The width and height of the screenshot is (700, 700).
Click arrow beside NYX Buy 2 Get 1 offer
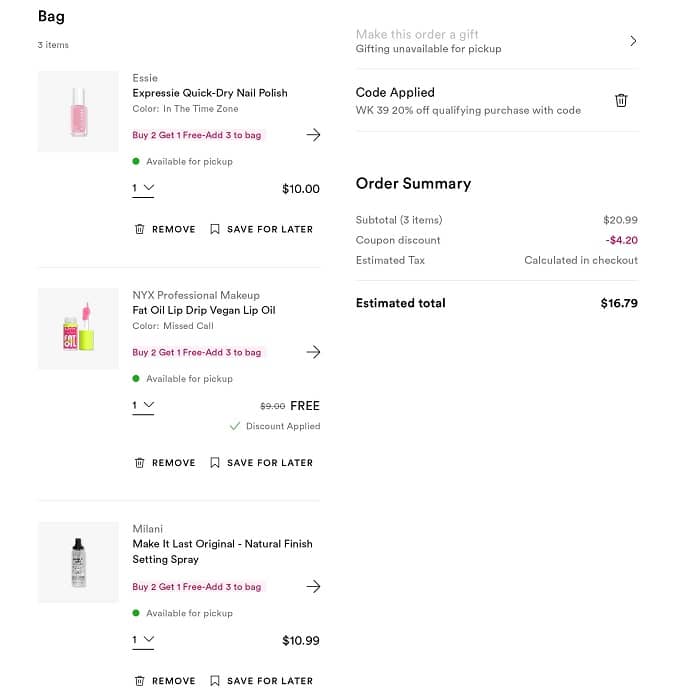click(313, 352)
